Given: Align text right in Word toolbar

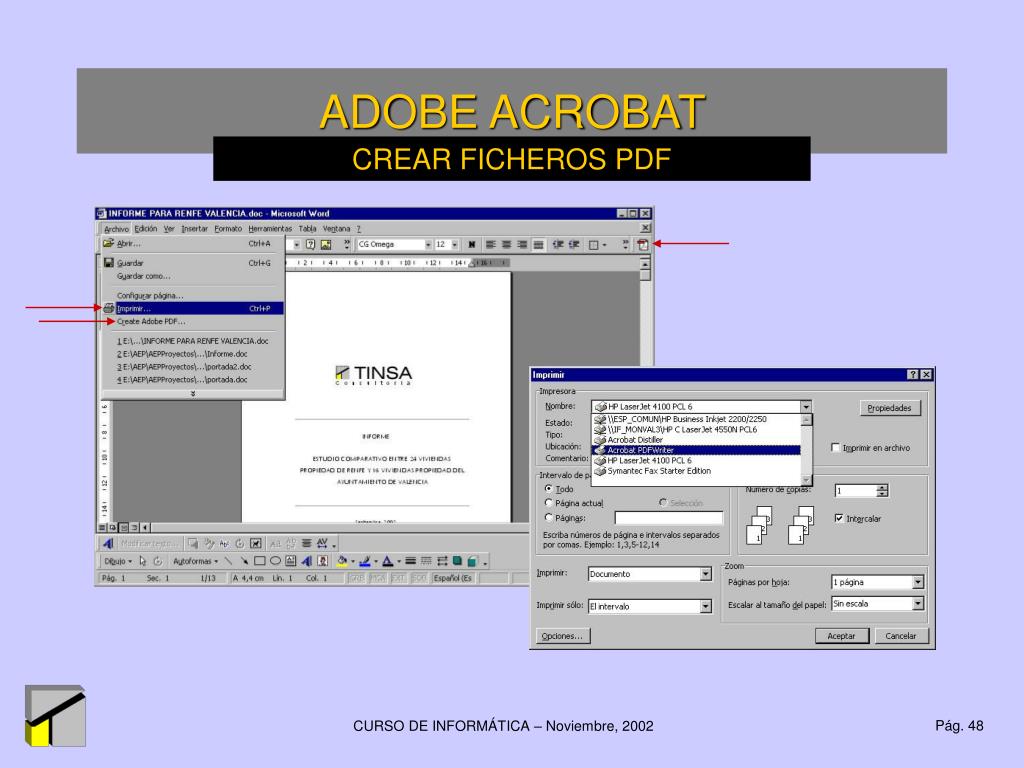Looking at the screenshot, I should pyautogui.click(x=522, y=244).
